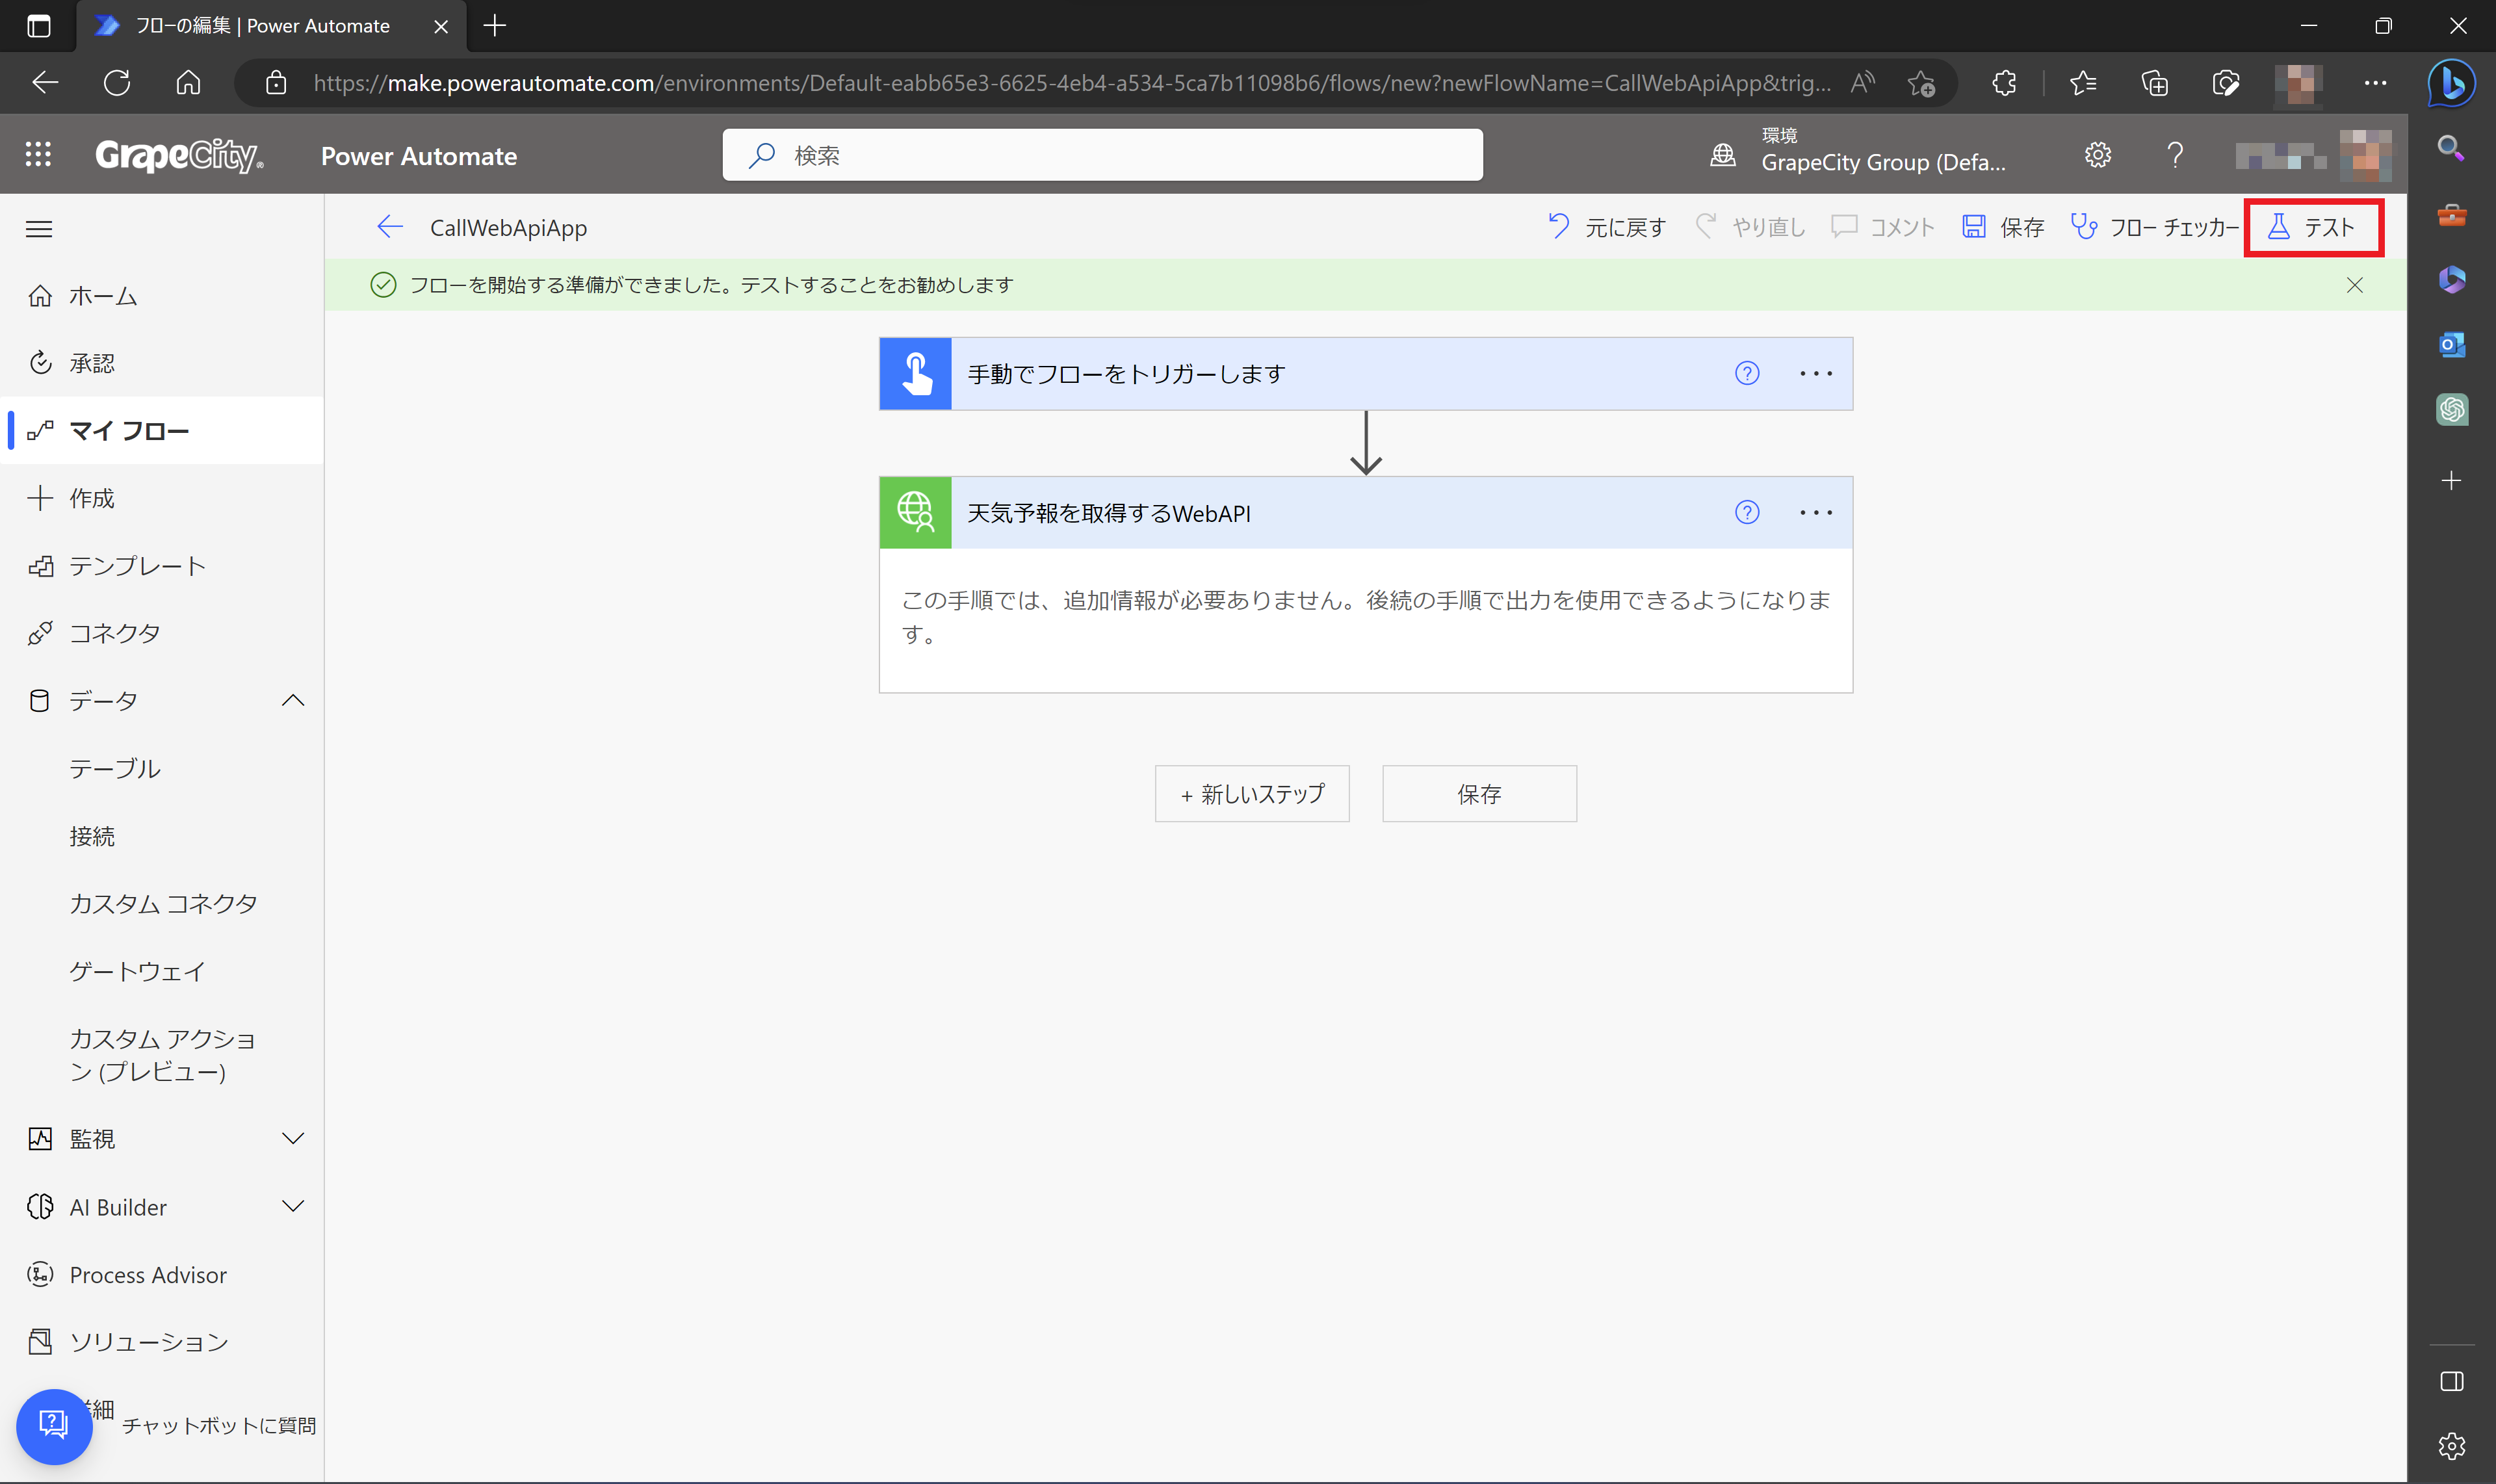Click the テスト test button
The image size is (2496, 1484).
point(2313,227)
